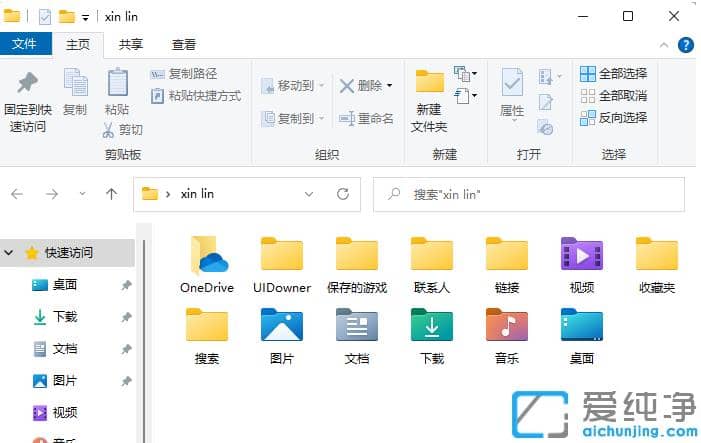Click the title bar properties quick-access icon
Image resolution: width=701 pixels, height=443 pixels.
tap(45, 17)
